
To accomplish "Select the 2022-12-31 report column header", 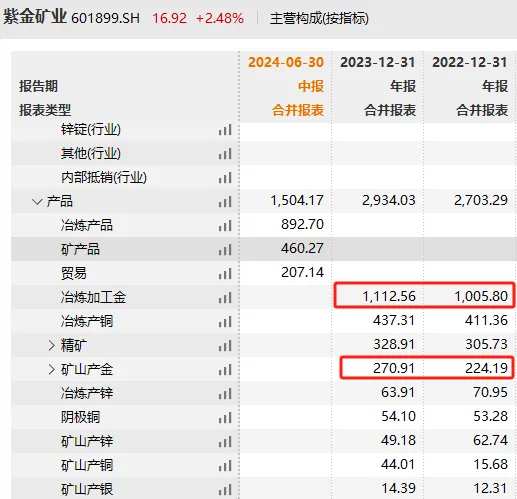I will pyautogui.click(x=470, y=62).
